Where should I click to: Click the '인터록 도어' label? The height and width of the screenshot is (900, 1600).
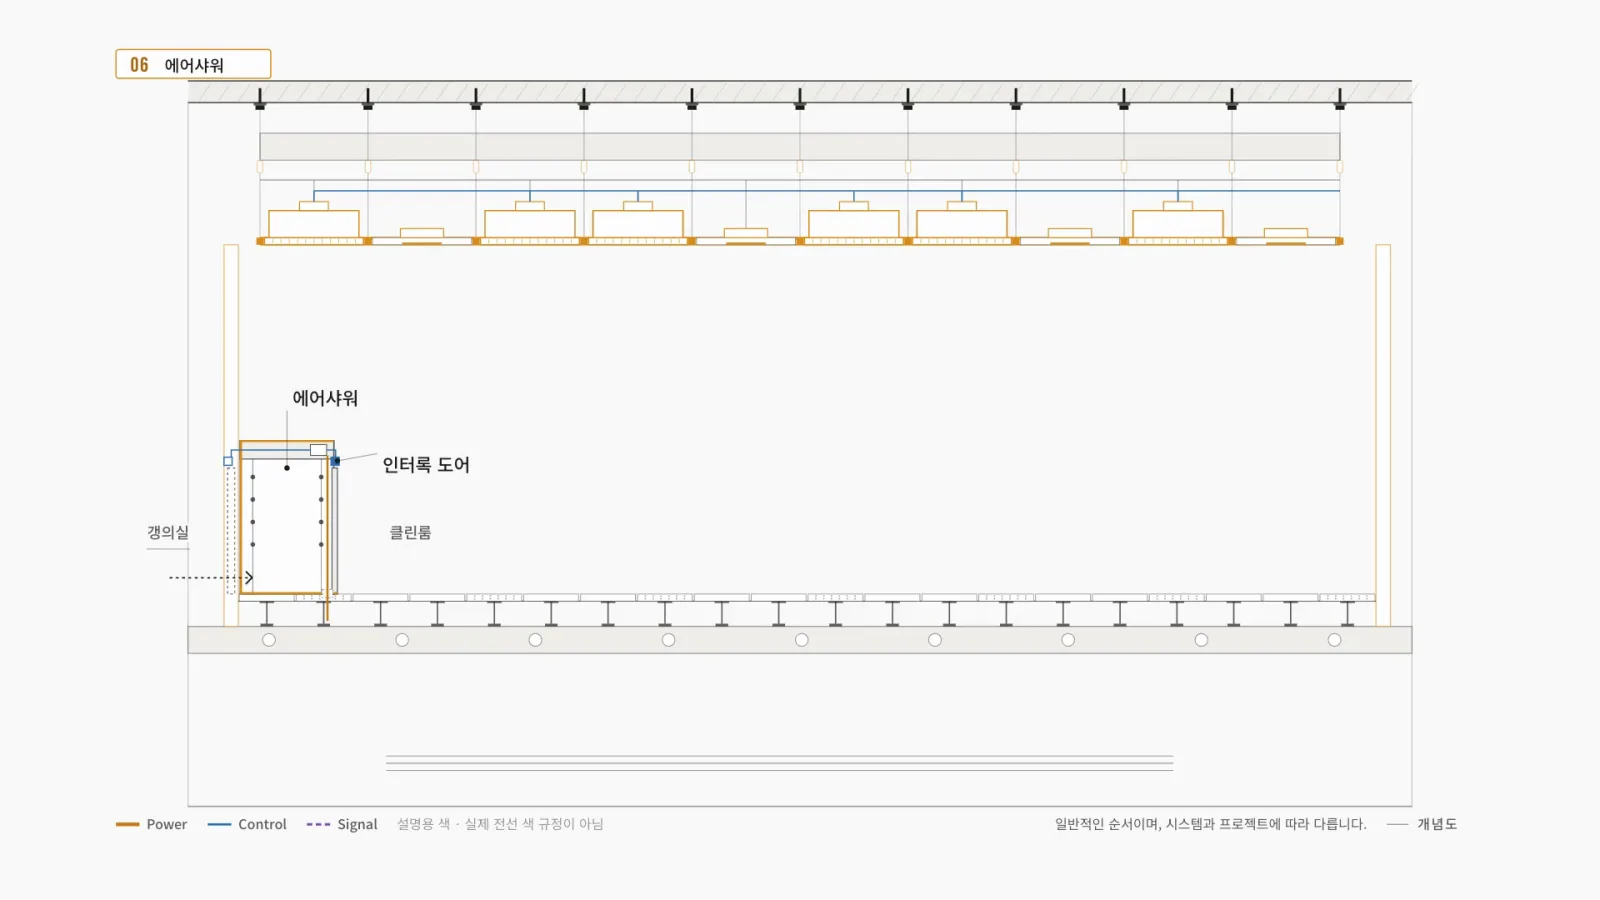pyautogui.click(x=426, y=465)
